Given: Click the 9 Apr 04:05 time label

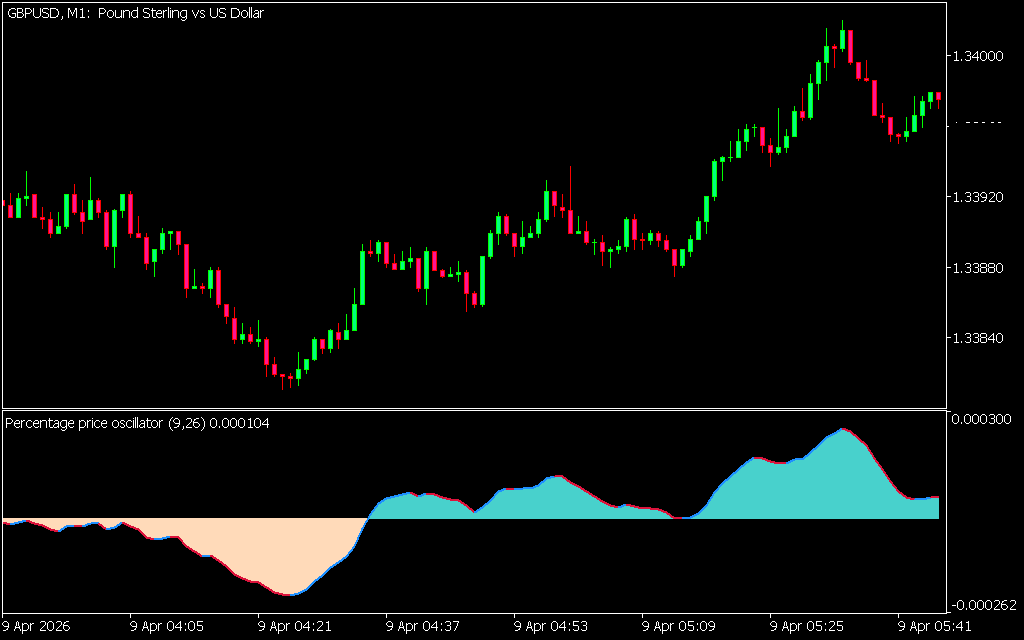Looking at the screenshot, I should (x=168, y=627).
